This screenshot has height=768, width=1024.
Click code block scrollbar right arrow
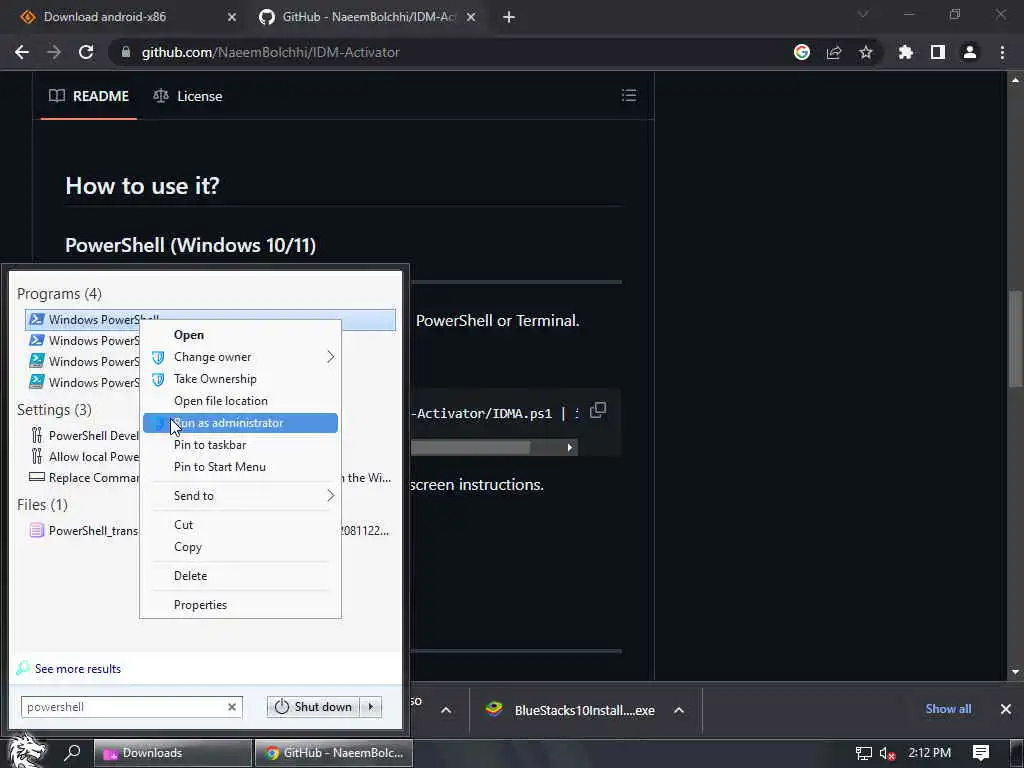(569, 447)
